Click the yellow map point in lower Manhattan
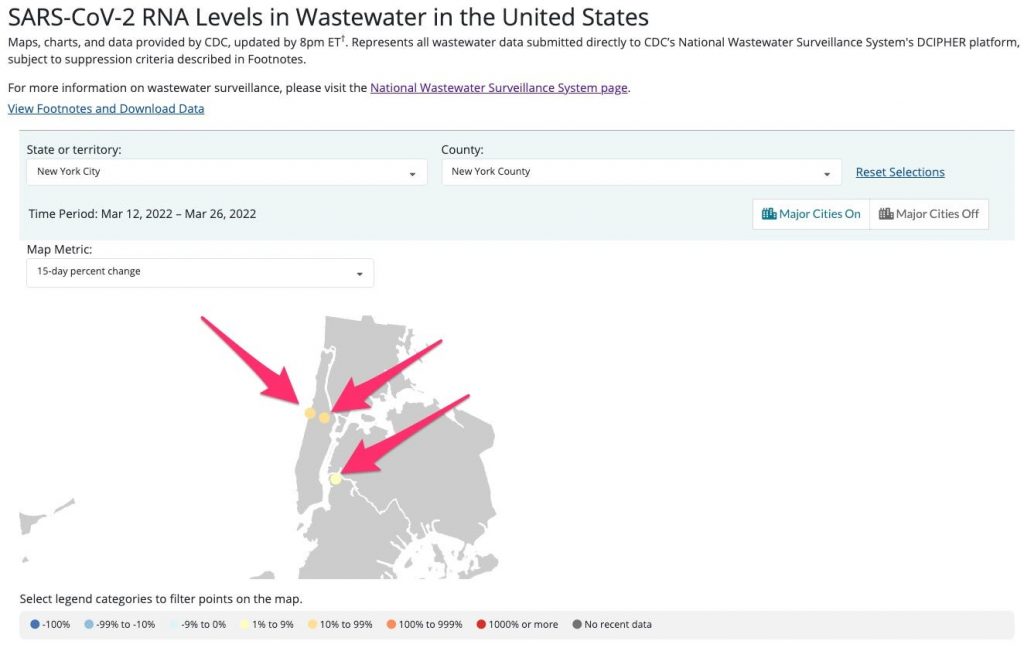This screenshot has height=658, width=1024. pos(336,480)
